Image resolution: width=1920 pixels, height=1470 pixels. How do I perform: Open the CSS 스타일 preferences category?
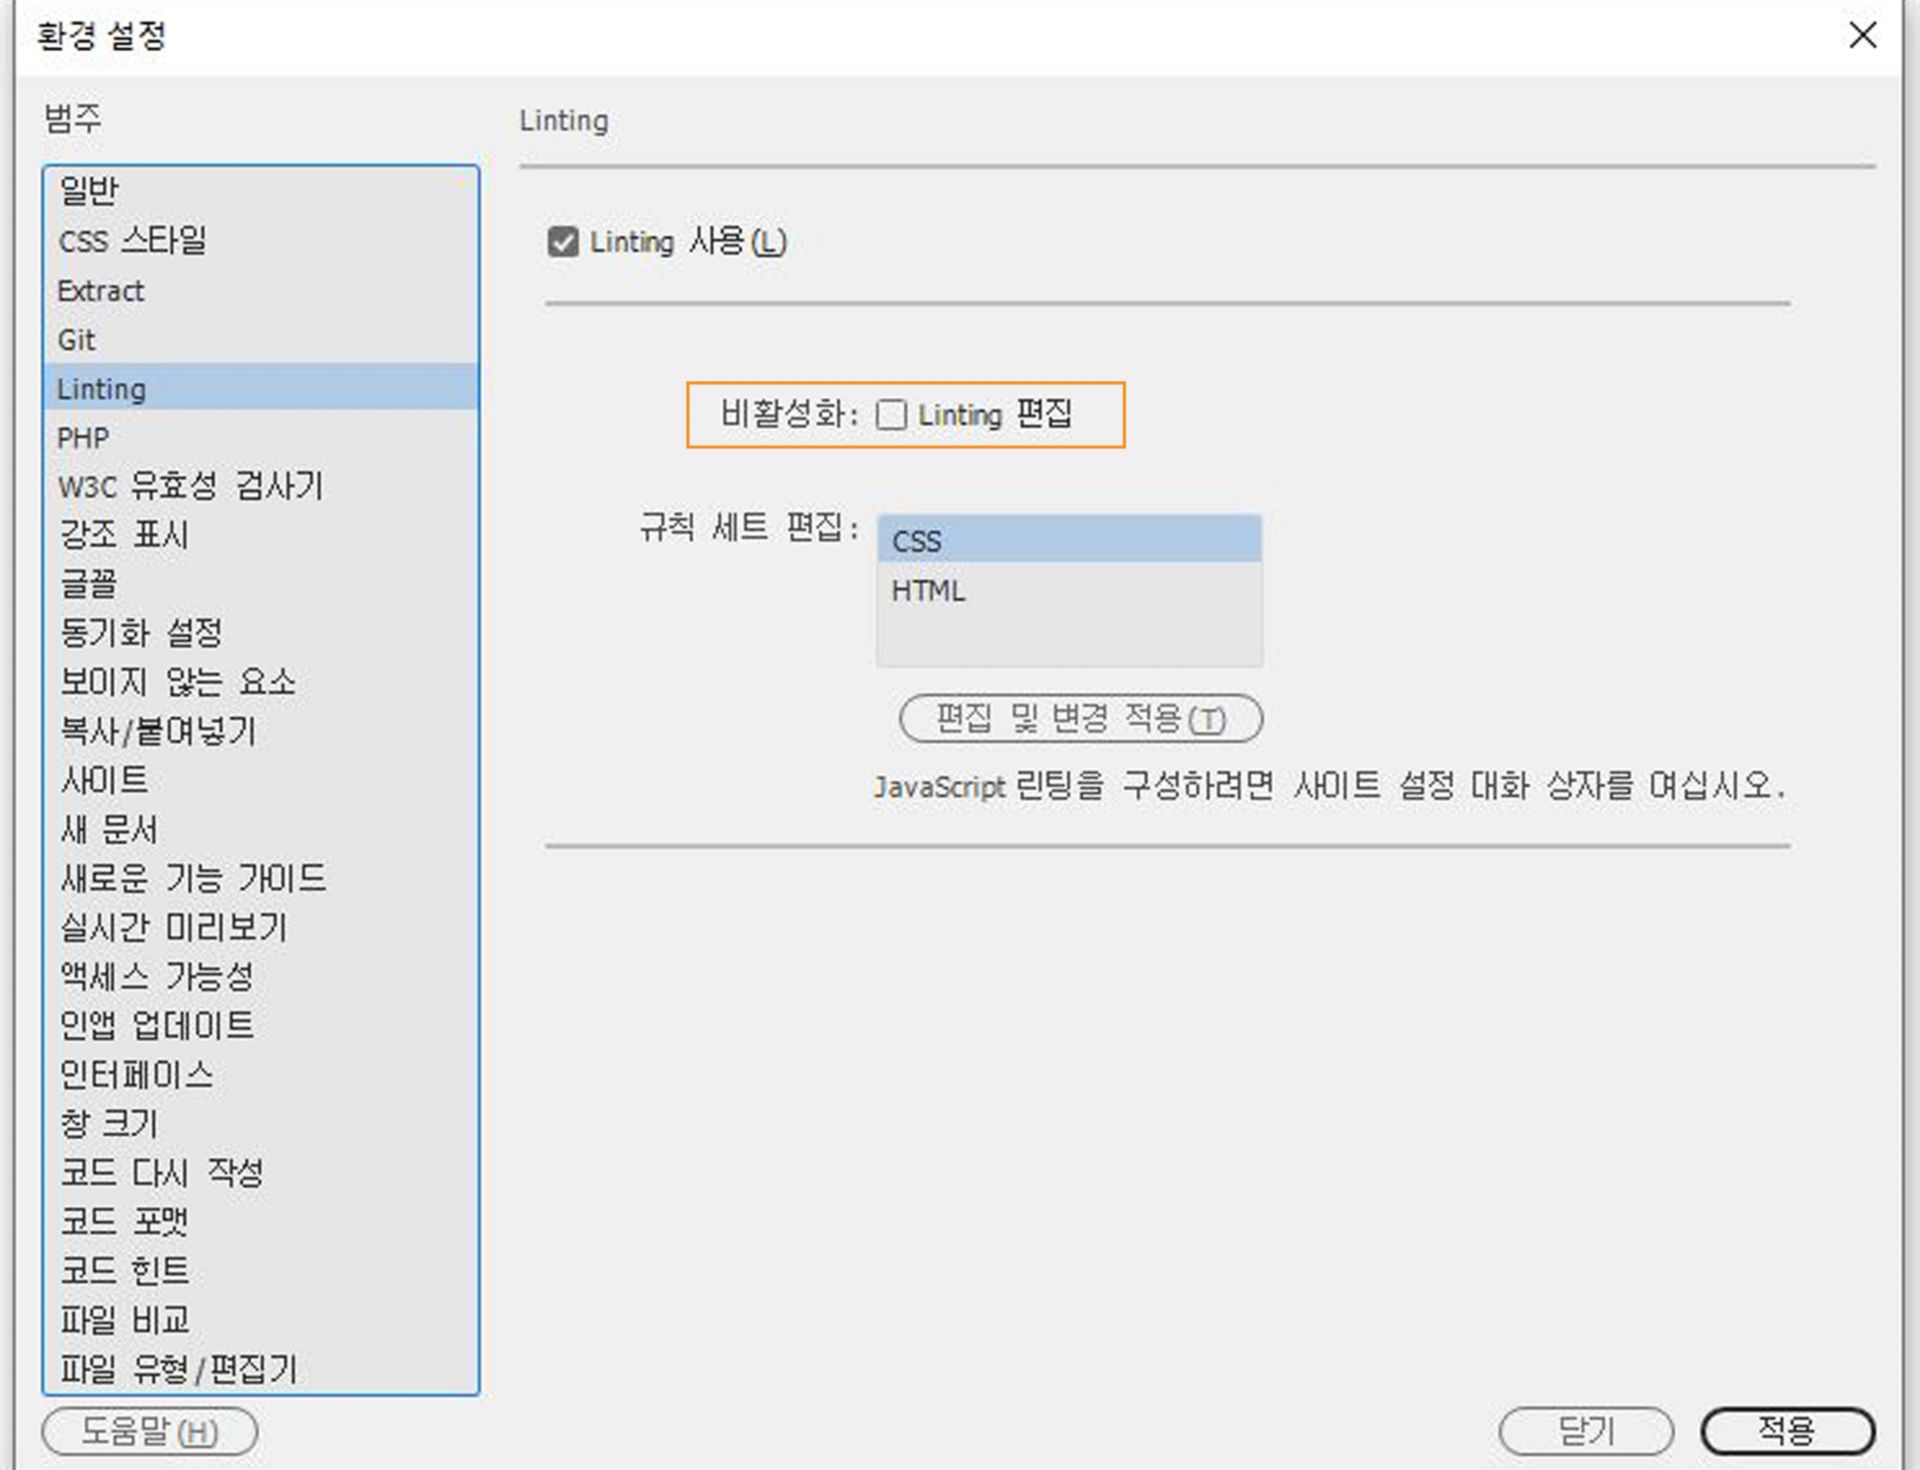tap(132, 240)
